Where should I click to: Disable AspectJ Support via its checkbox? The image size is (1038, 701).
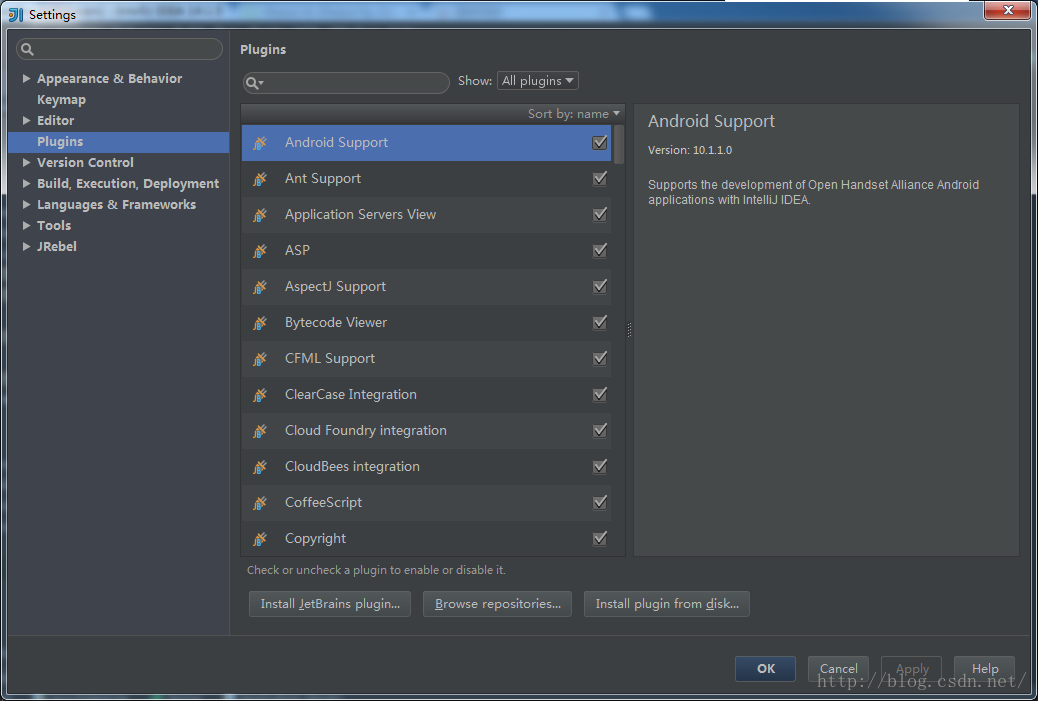click(x=600, y=286)
